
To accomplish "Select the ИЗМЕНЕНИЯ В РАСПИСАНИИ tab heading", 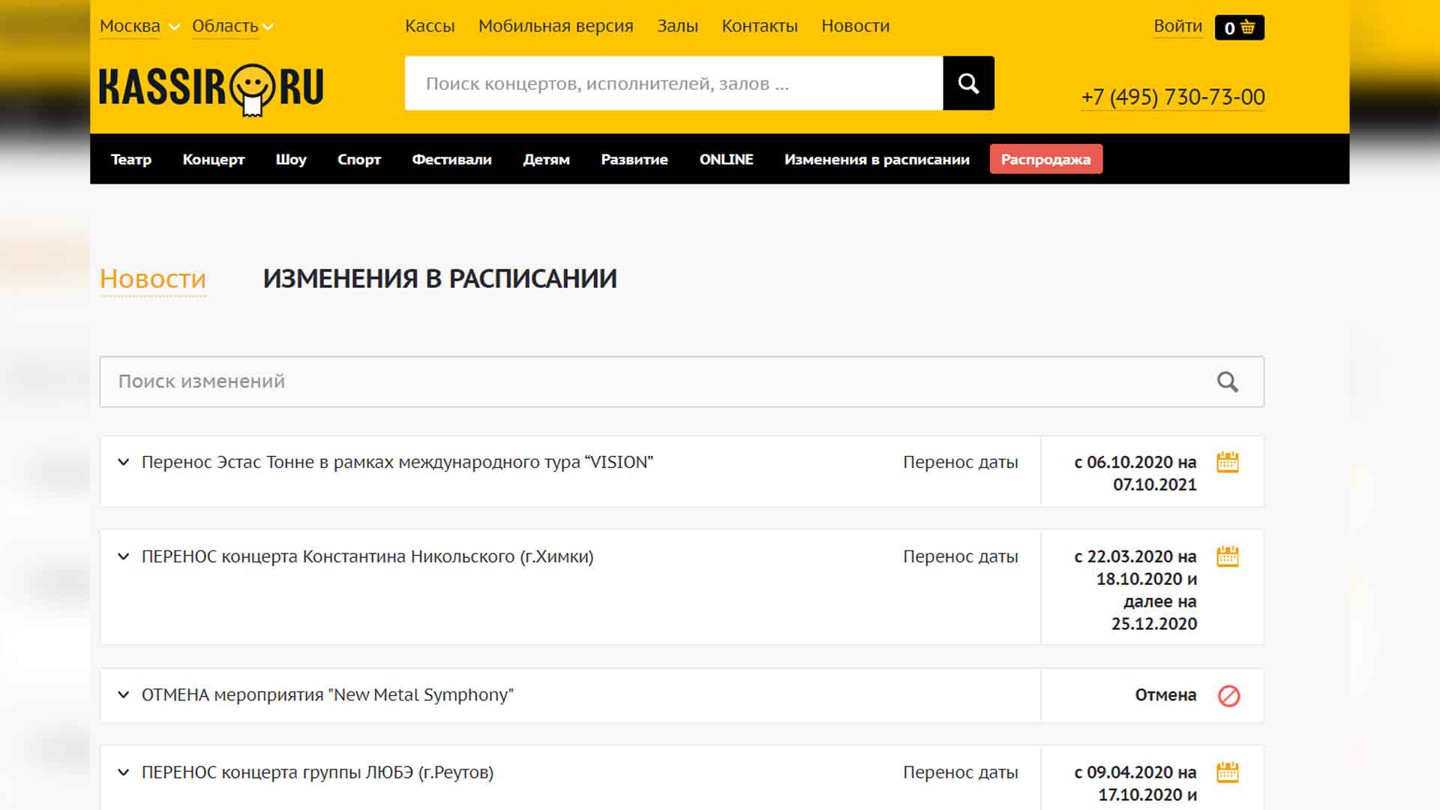I will coord(440,279).
